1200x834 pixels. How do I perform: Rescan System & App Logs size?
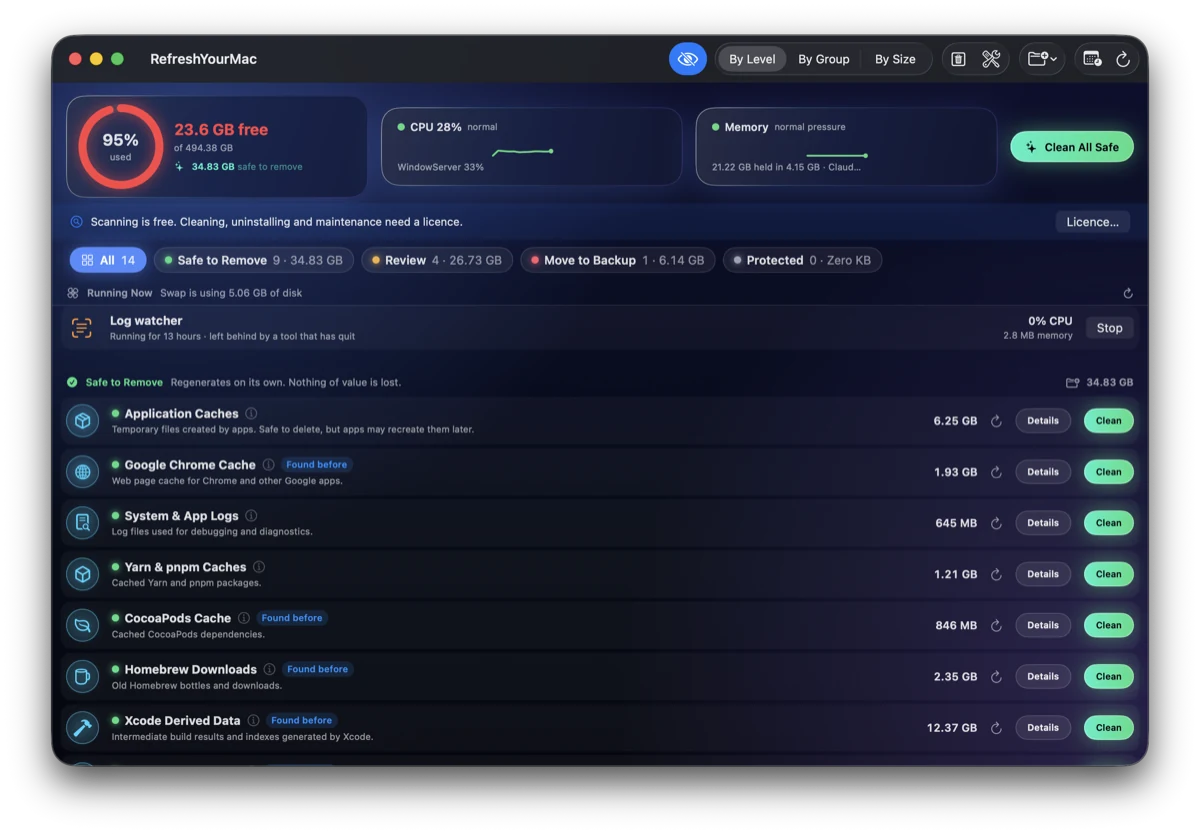click(996, 523)
